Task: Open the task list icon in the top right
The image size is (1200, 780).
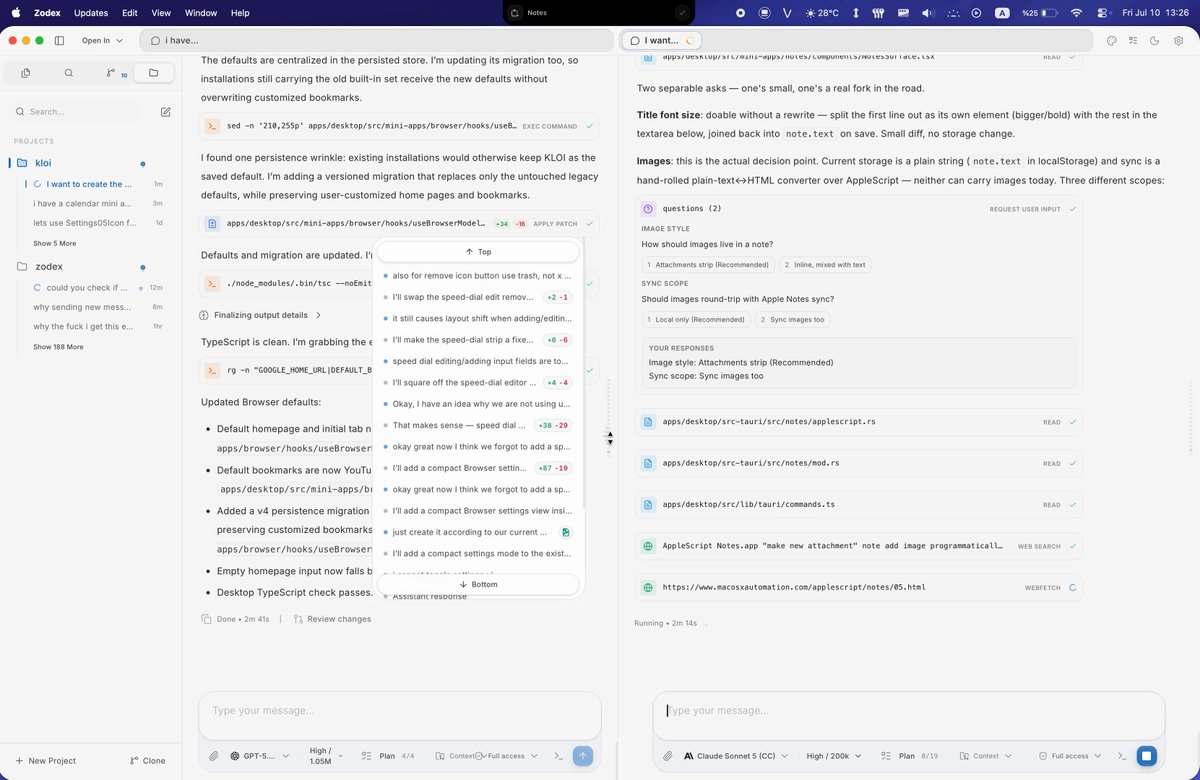Action: coord(1134,40)
